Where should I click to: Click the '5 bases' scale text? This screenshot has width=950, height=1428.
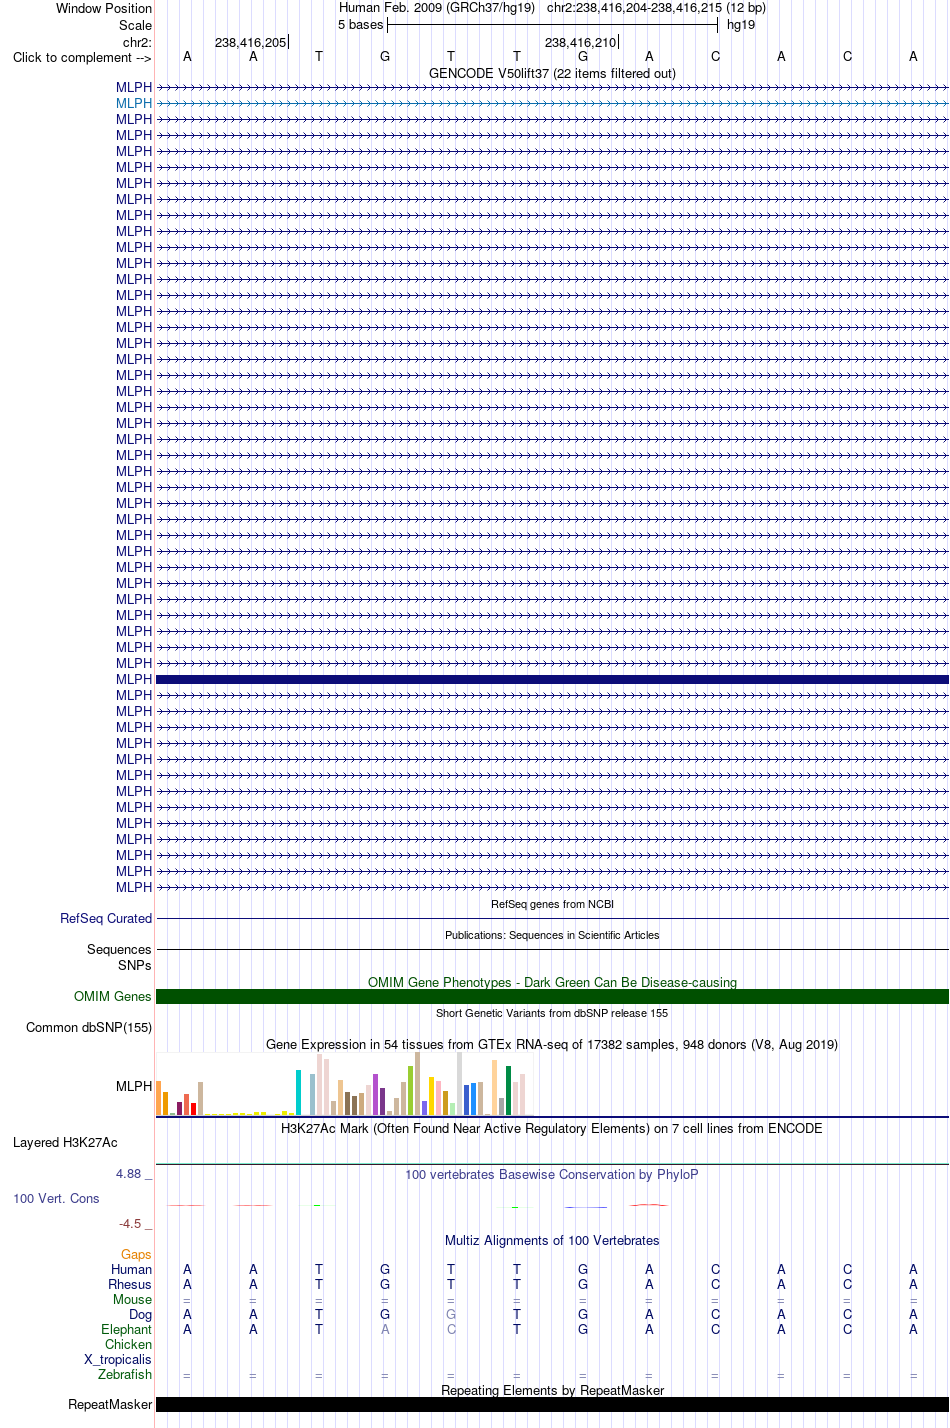(x=360, y=24)
